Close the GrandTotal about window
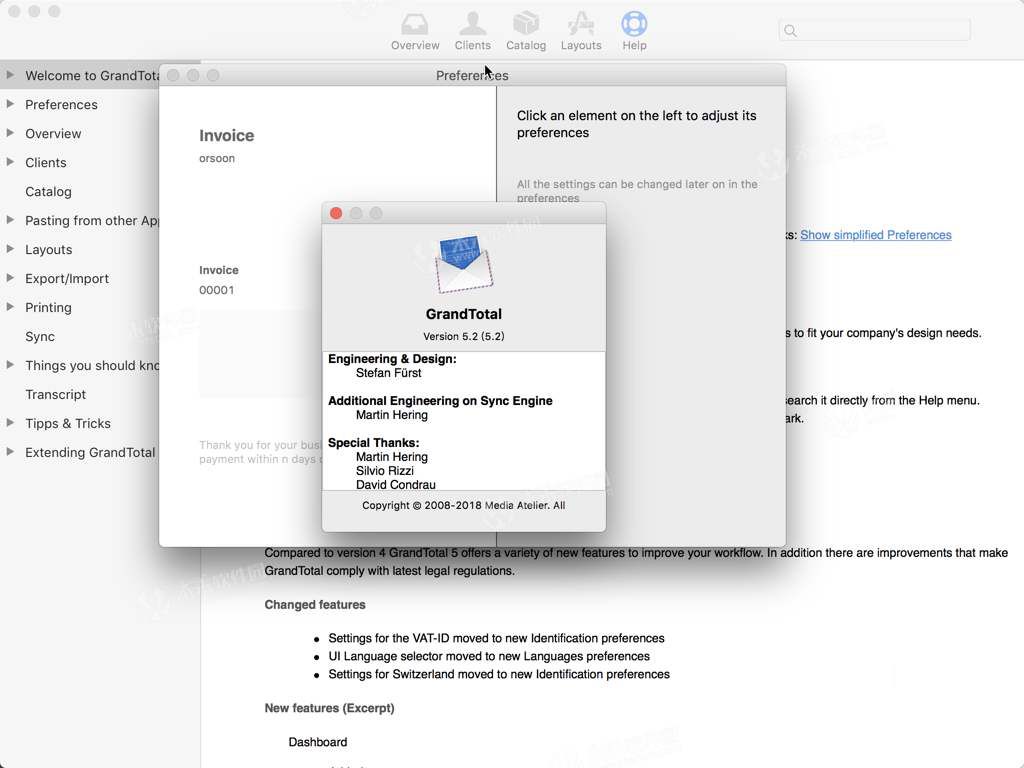 coord(336,214)
